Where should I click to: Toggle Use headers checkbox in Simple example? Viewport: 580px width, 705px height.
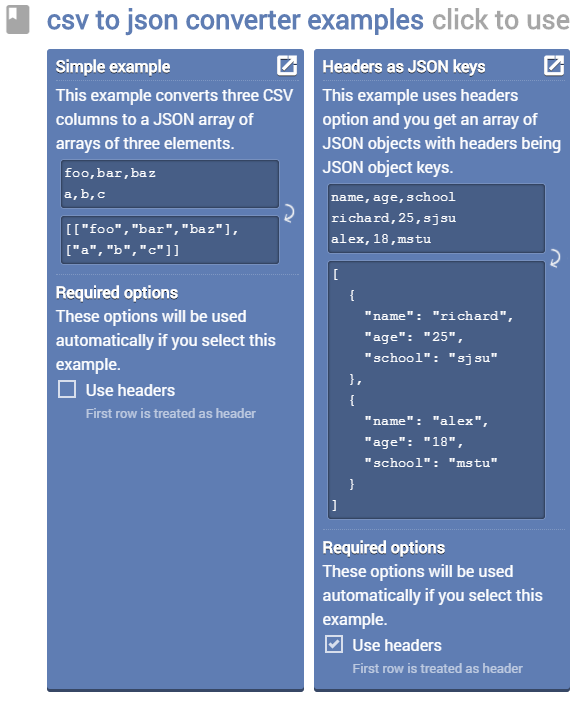pos(67,389)
